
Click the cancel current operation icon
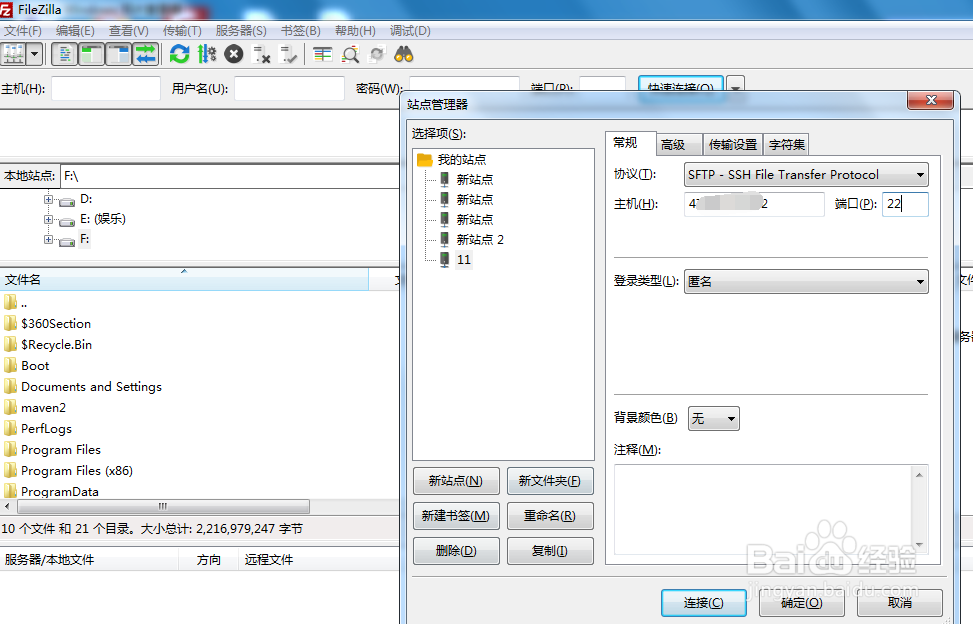(x=233, y=55)
